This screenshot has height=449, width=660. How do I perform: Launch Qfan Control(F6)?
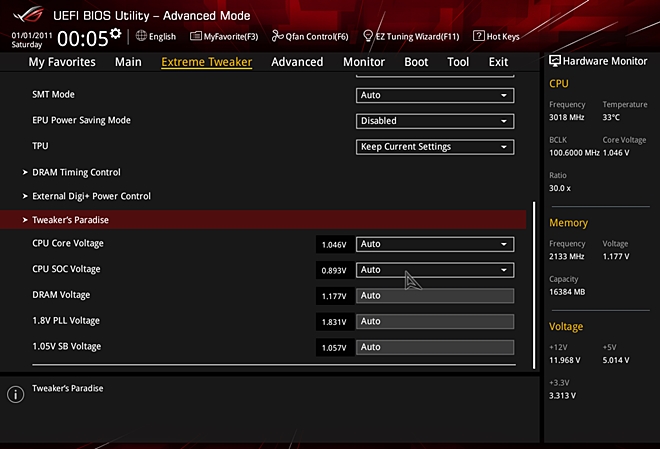coord(310,37)
